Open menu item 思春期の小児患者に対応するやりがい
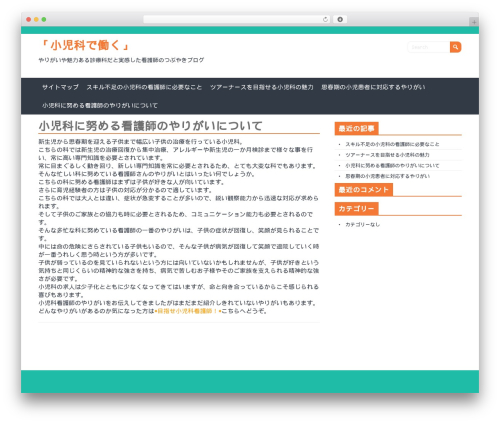 pos(373,87)
